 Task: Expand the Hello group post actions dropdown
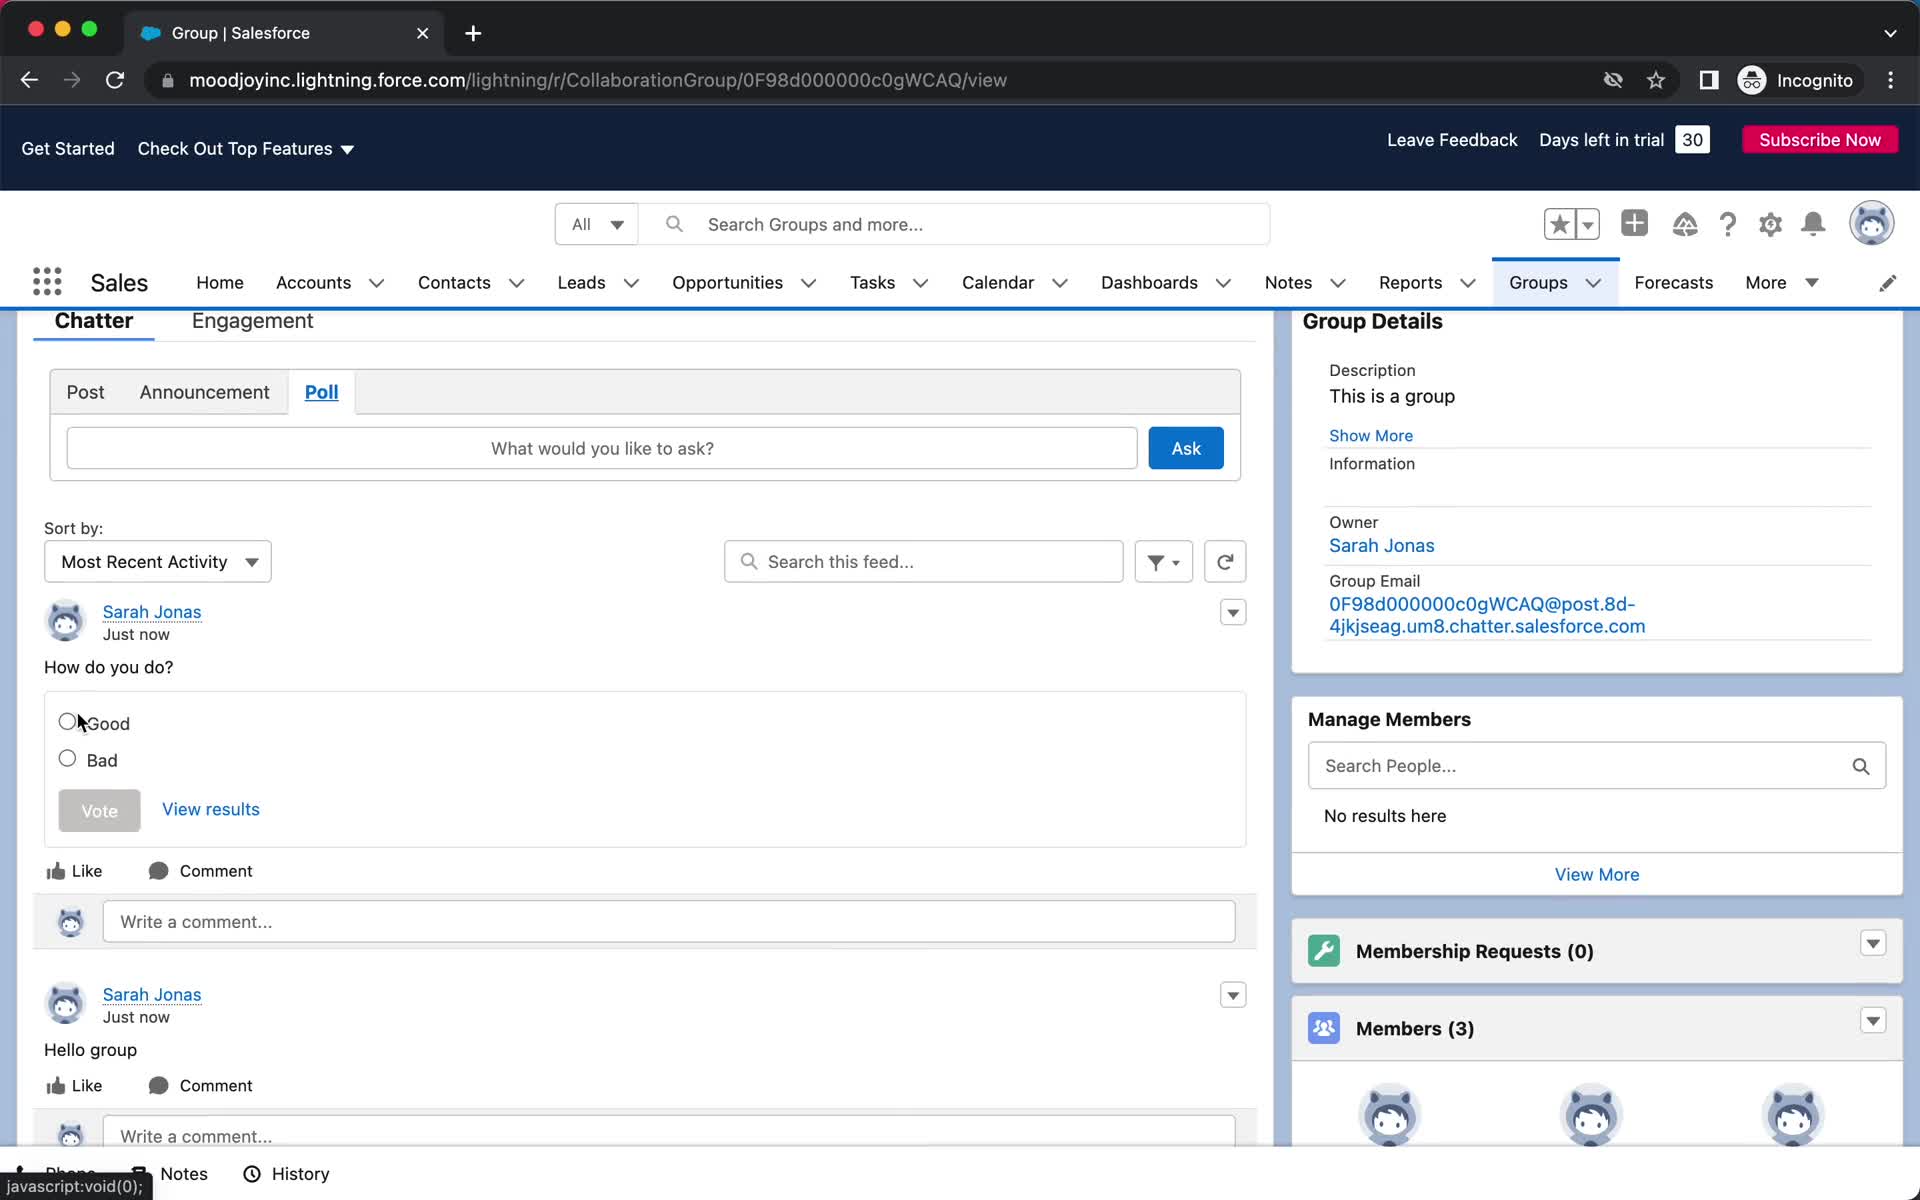[1233, 995]
